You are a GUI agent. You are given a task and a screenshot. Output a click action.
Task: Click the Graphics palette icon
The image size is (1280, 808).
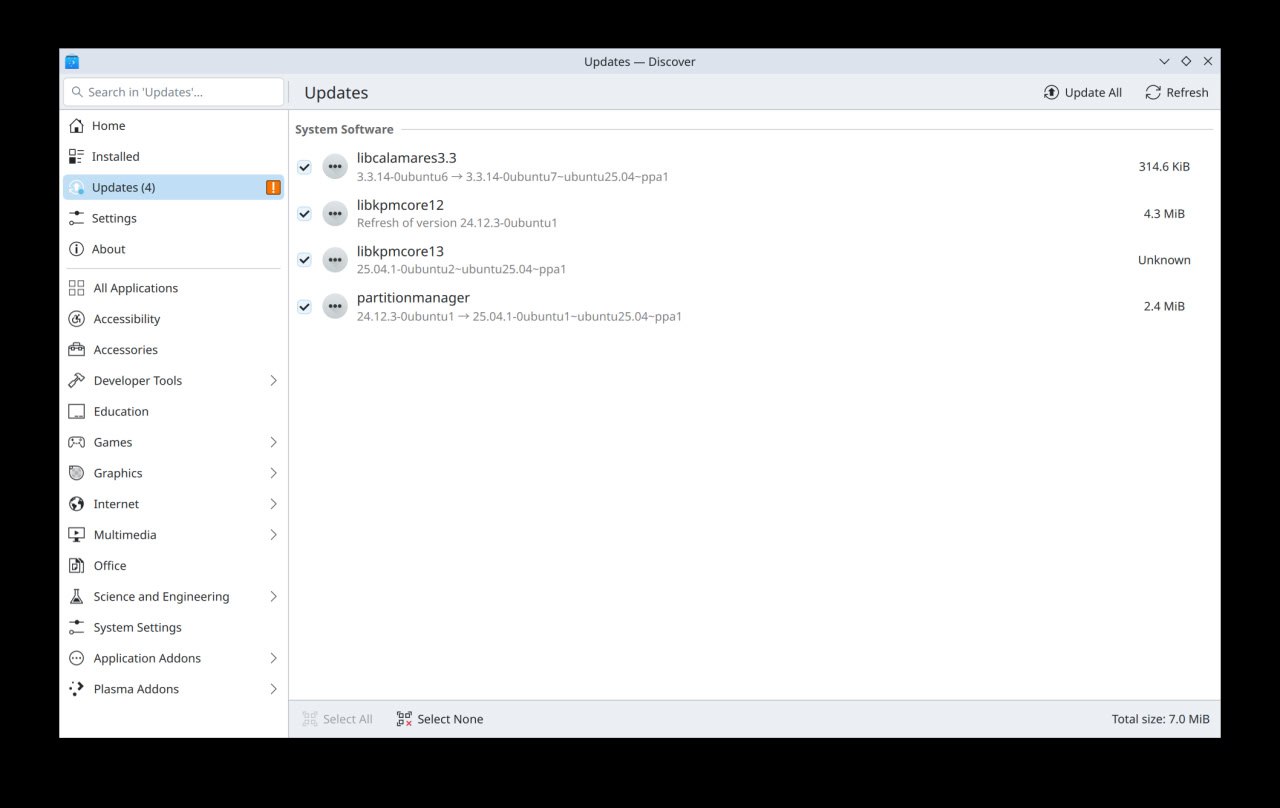click(x=76, y=473)
